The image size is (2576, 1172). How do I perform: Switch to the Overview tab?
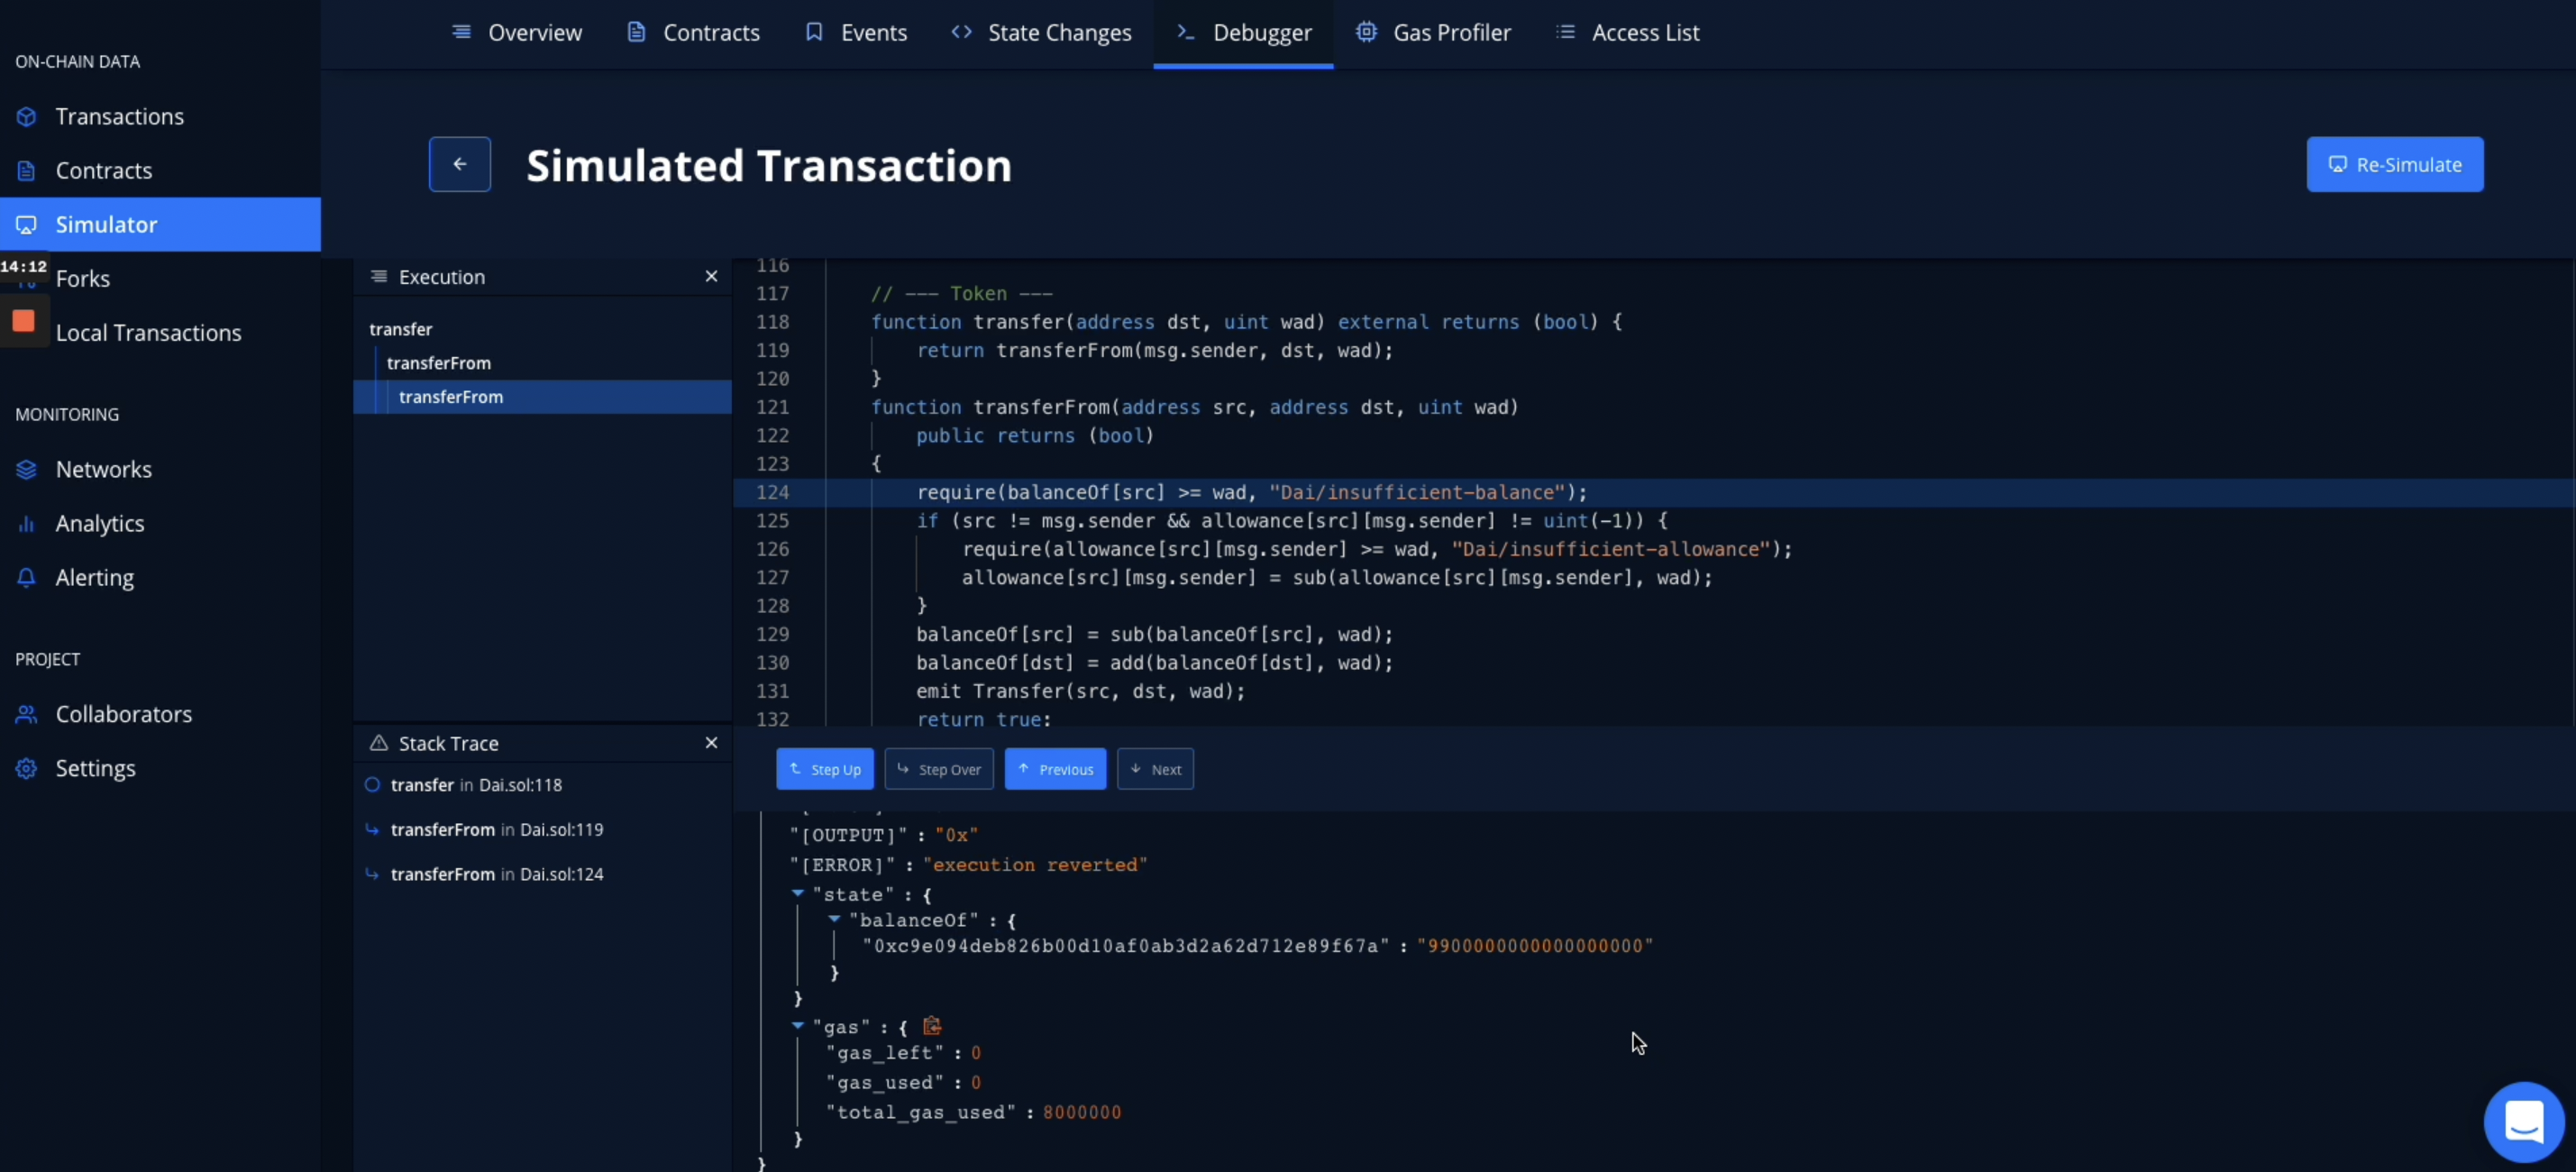coord(517,32)
